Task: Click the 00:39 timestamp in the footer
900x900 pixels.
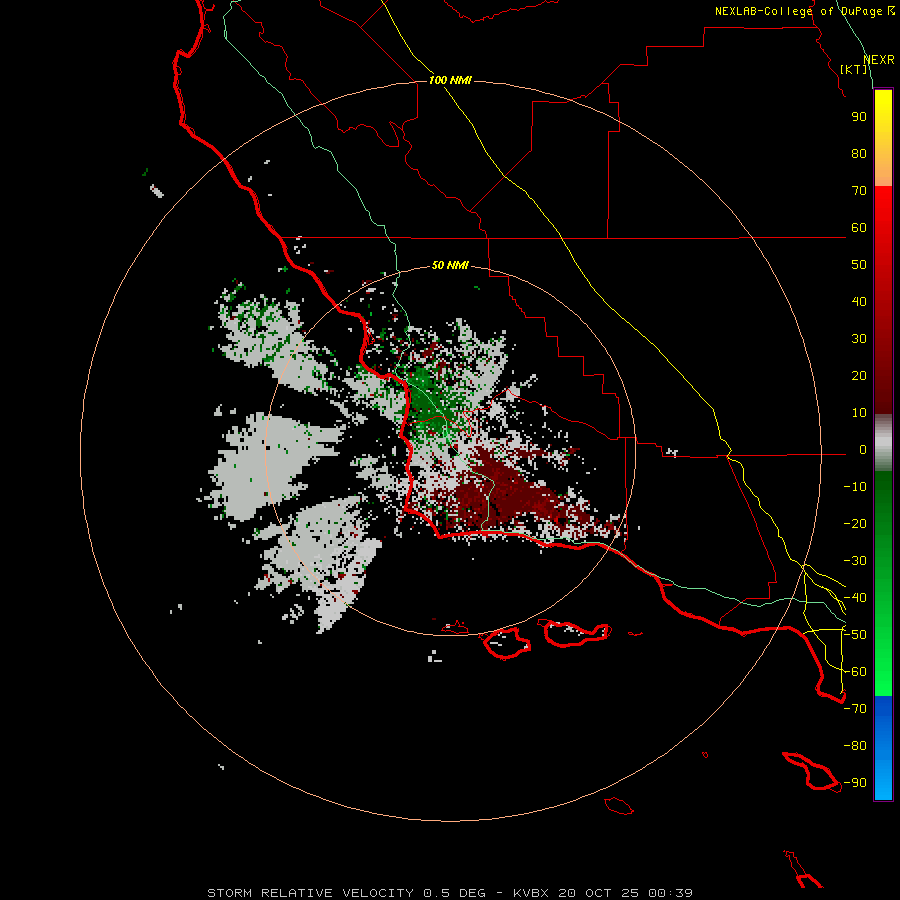Action: click(670, 893)
